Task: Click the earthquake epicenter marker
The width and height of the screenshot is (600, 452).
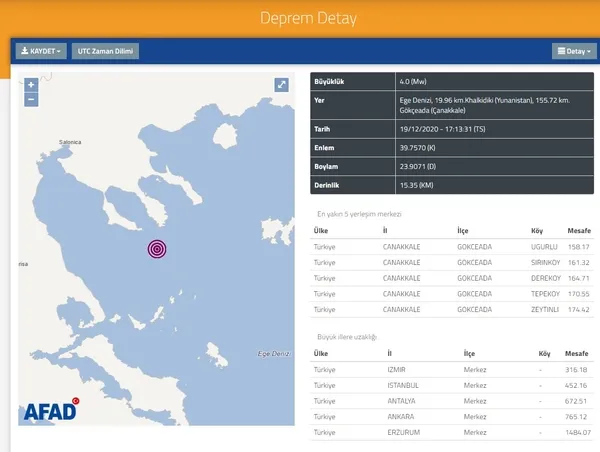Action: coord(157,249)
